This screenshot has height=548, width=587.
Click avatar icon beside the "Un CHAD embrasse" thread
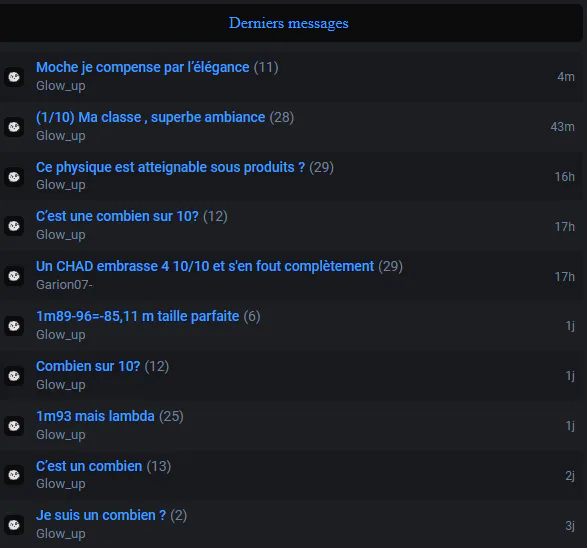coord(14,276)
